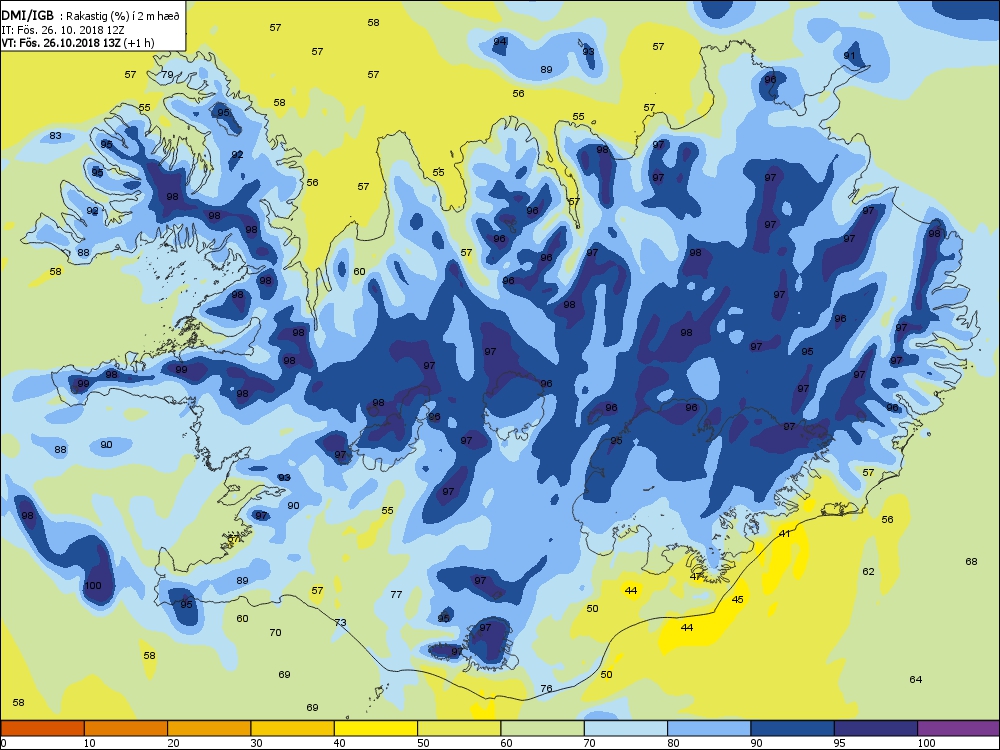Select the 90–95 dark blue legend swatch

pos(793,728)
